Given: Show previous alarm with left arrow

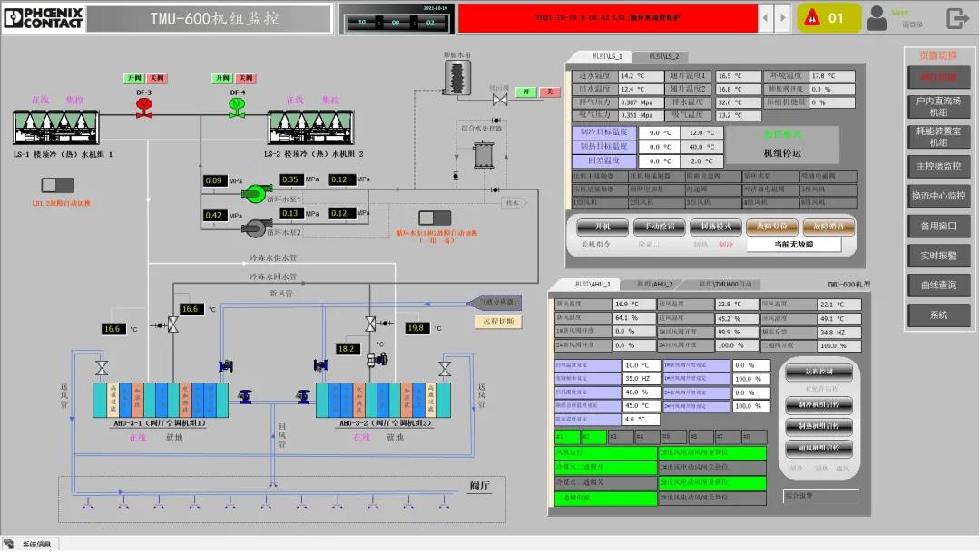Looking at the screenshot, I should tap(766, 18).
